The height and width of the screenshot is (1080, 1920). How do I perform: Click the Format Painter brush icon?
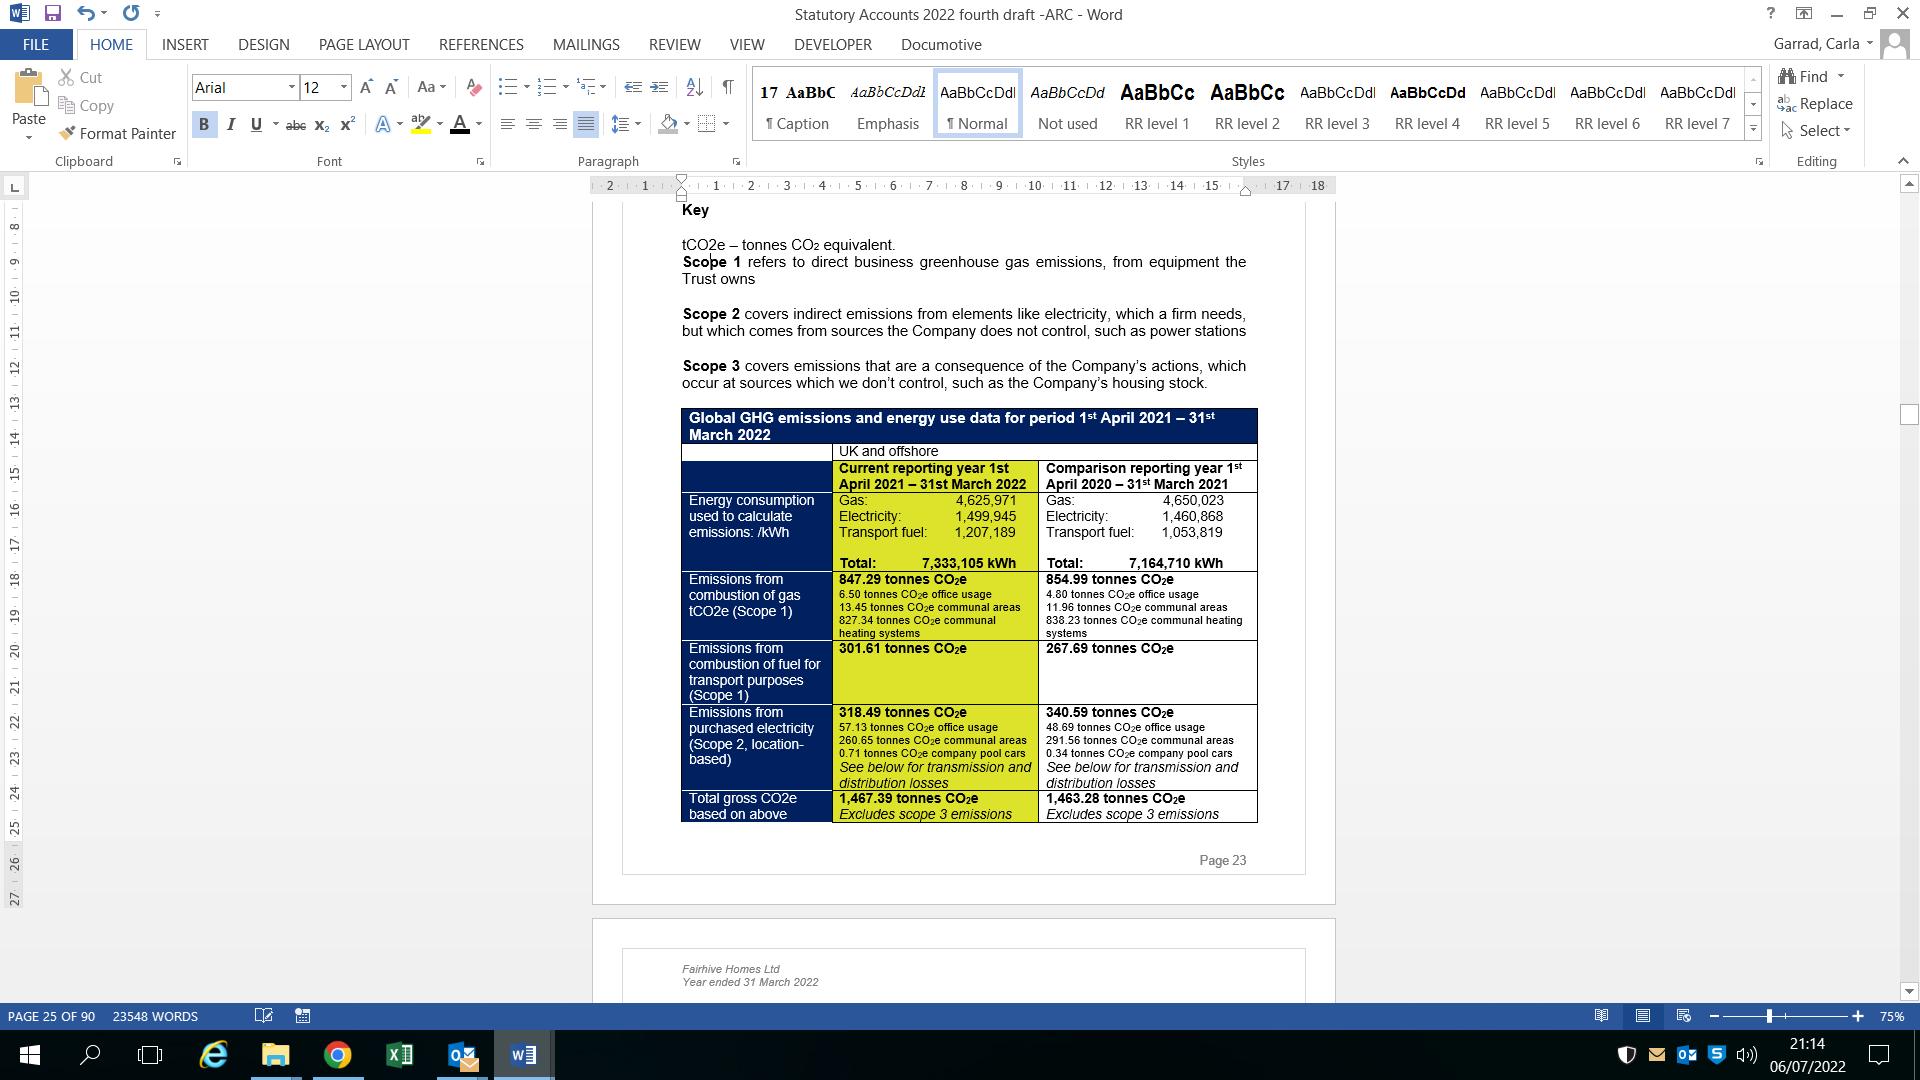67,133
